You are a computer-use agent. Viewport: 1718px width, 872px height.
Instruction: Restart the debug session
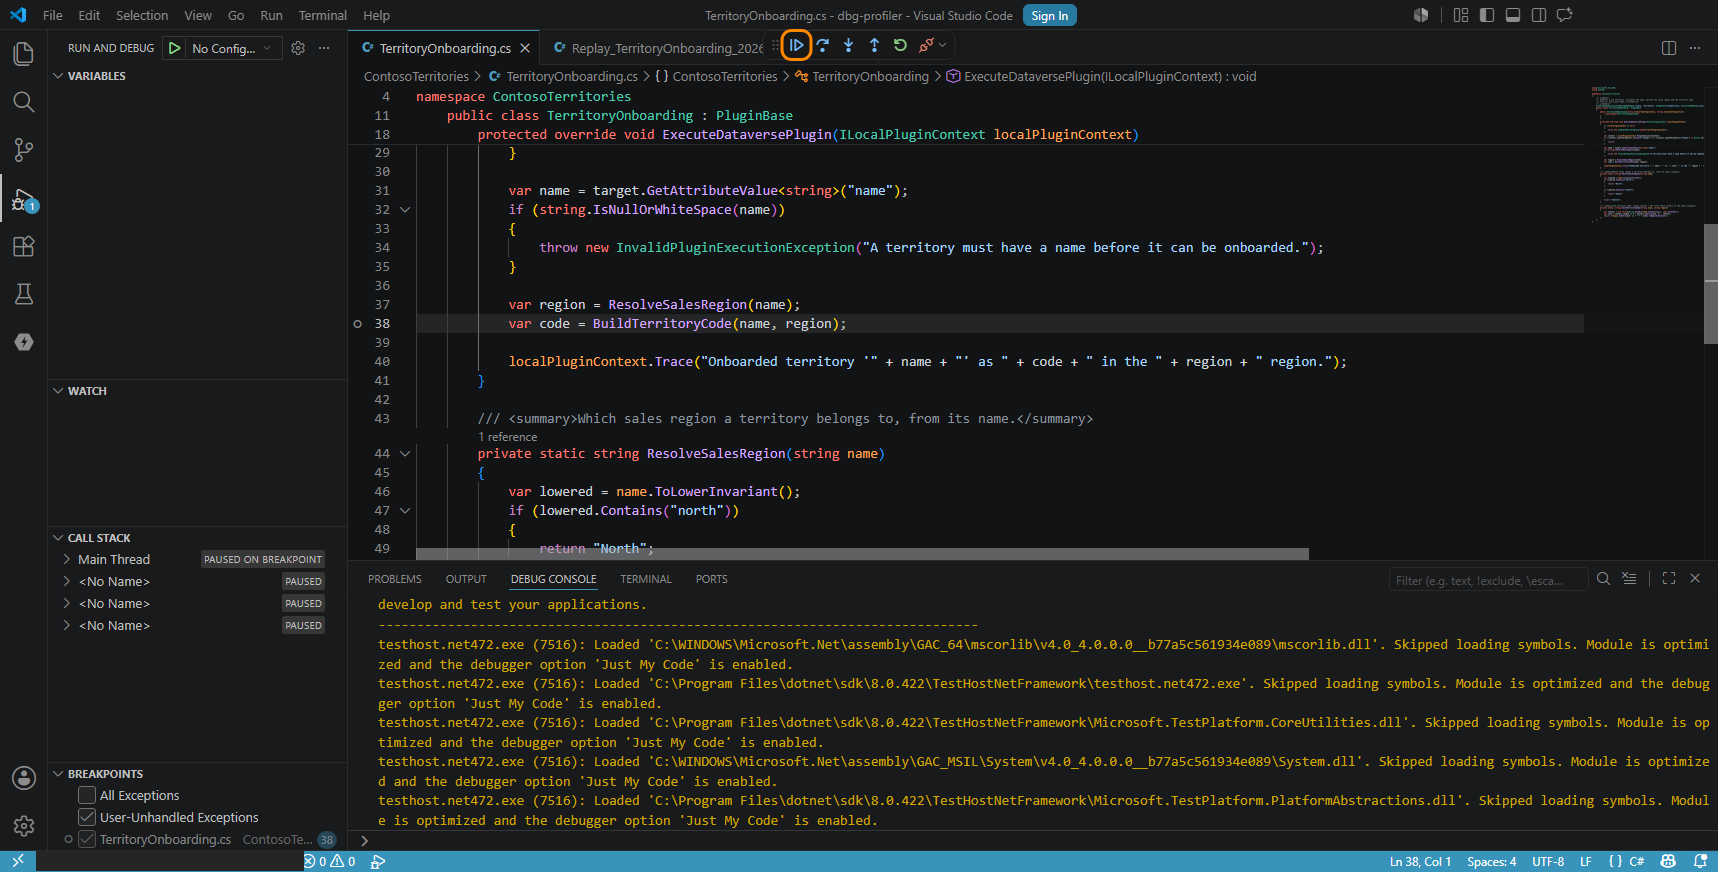click(x=900, y=45)
